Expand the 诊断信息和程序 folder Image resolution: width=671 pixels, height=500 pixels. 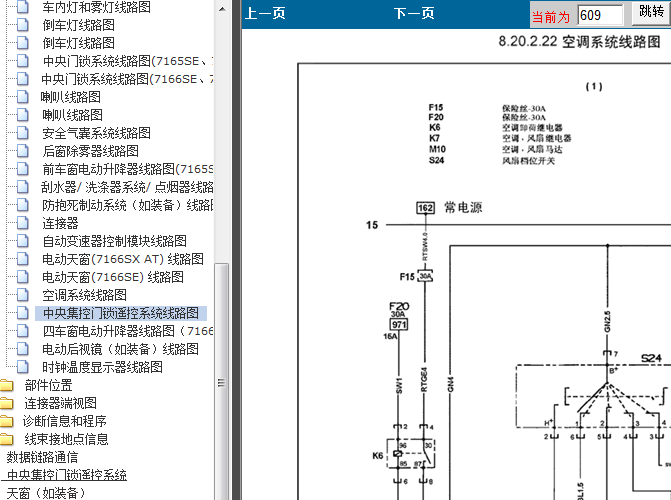65,421
